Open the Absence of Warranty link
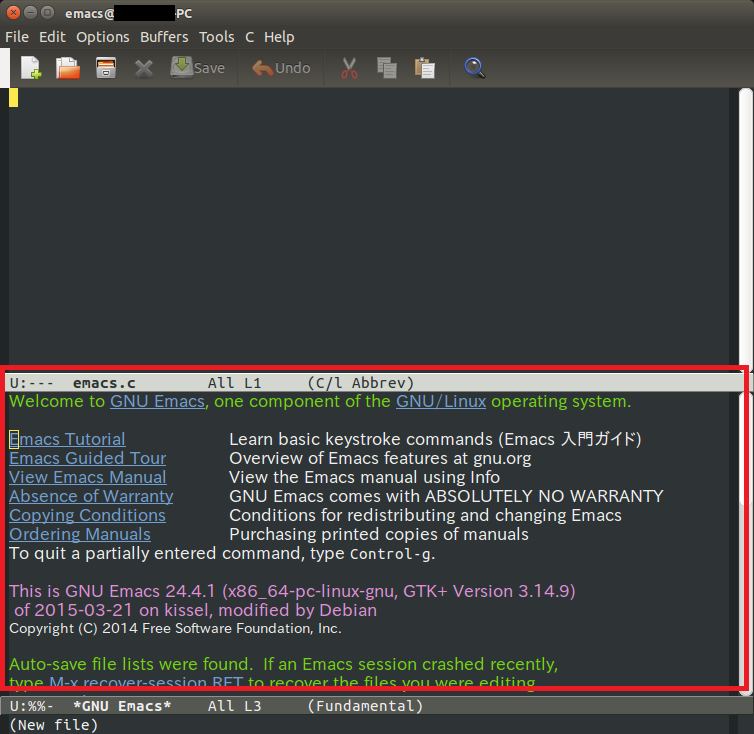 tap(91, 496)
